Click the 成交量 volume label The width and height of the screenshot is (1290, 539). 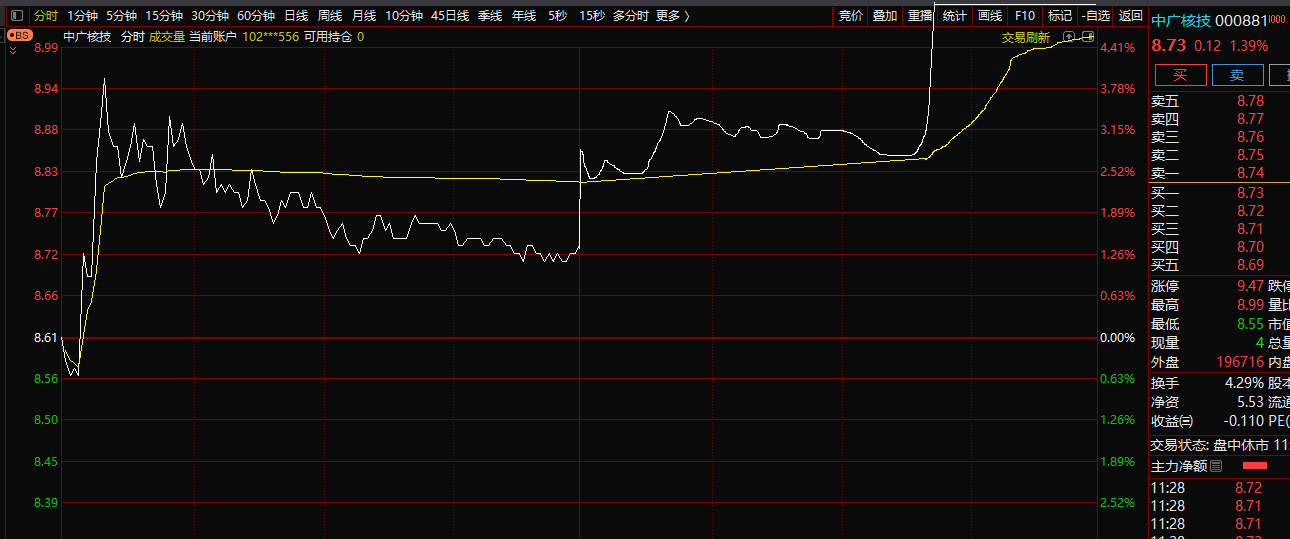167,37
